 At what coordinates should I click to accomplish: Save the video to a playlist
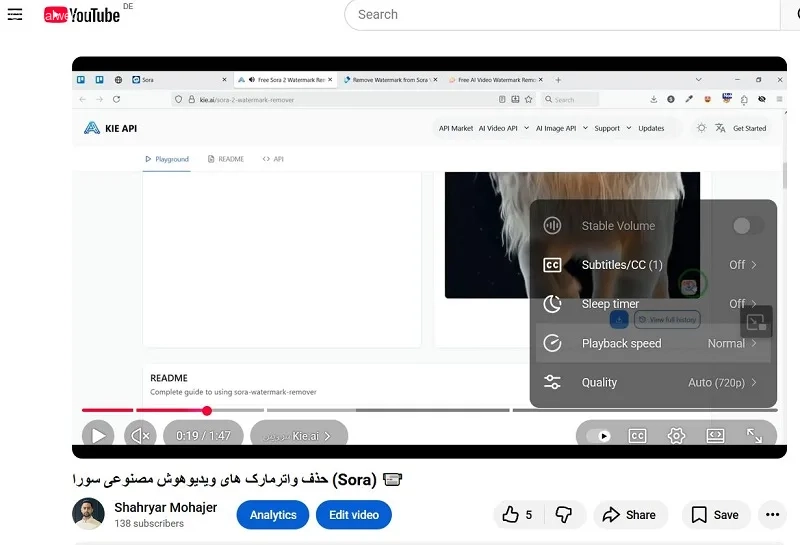click(715, 515)
